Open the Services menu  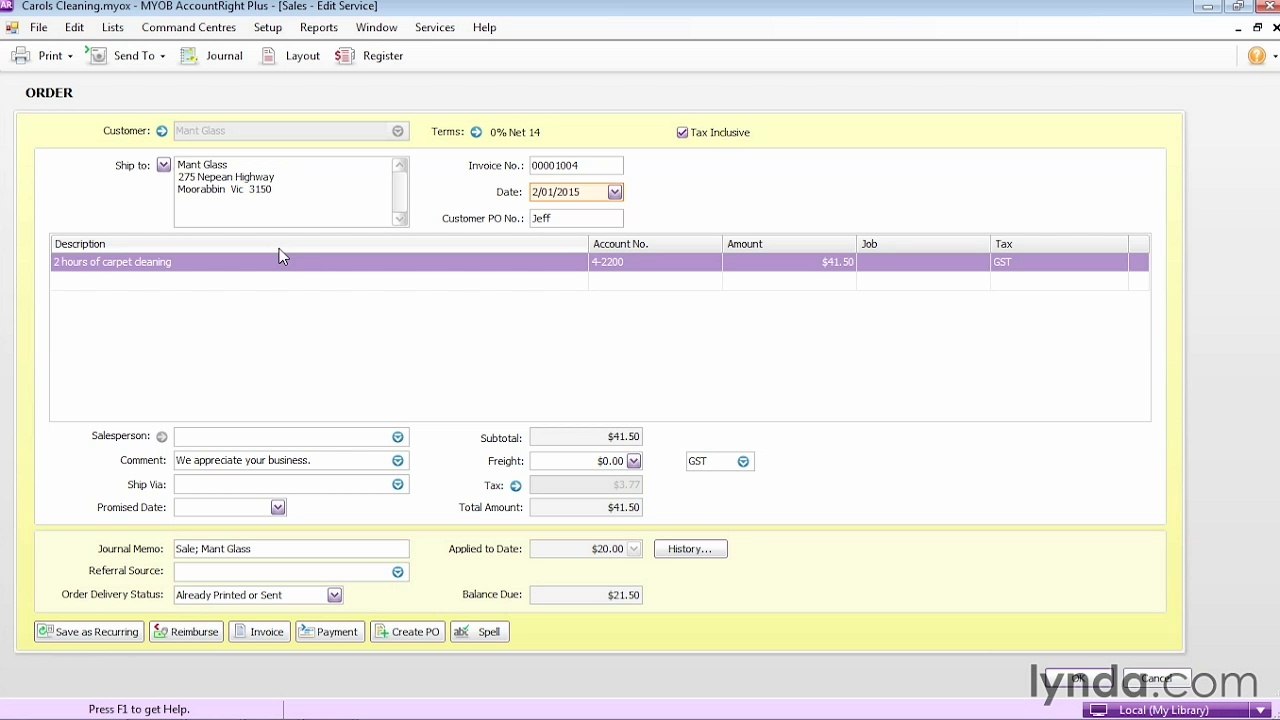click(435, 28)
